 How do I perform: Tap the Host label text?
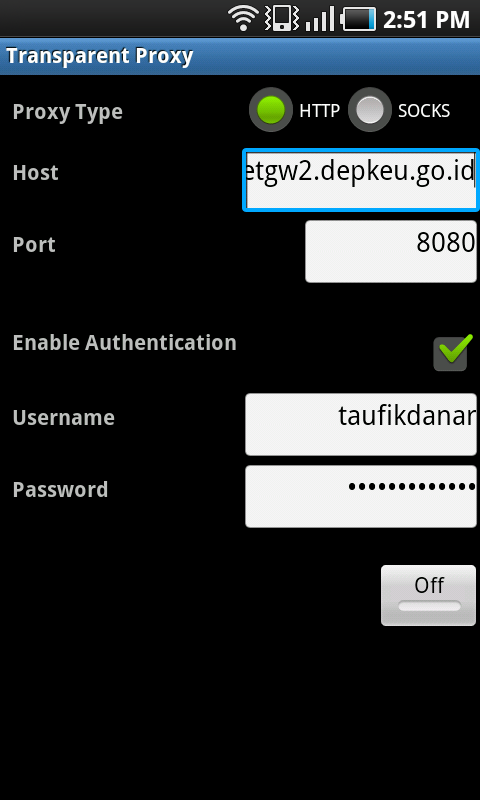(x=35, y=172)
